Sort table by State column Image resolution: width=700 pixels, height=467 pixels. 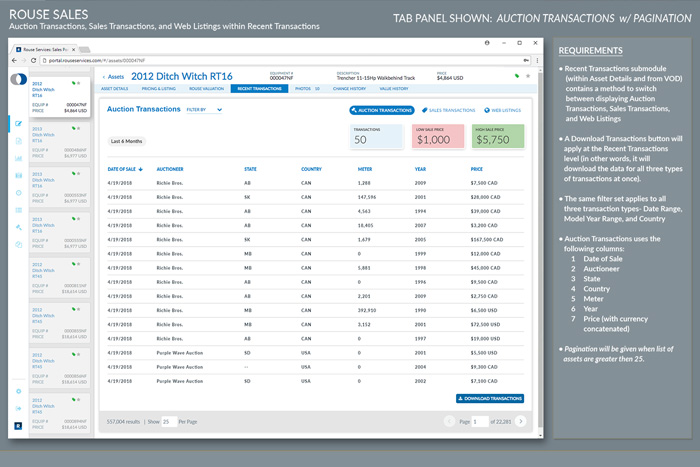pos(250,169)
